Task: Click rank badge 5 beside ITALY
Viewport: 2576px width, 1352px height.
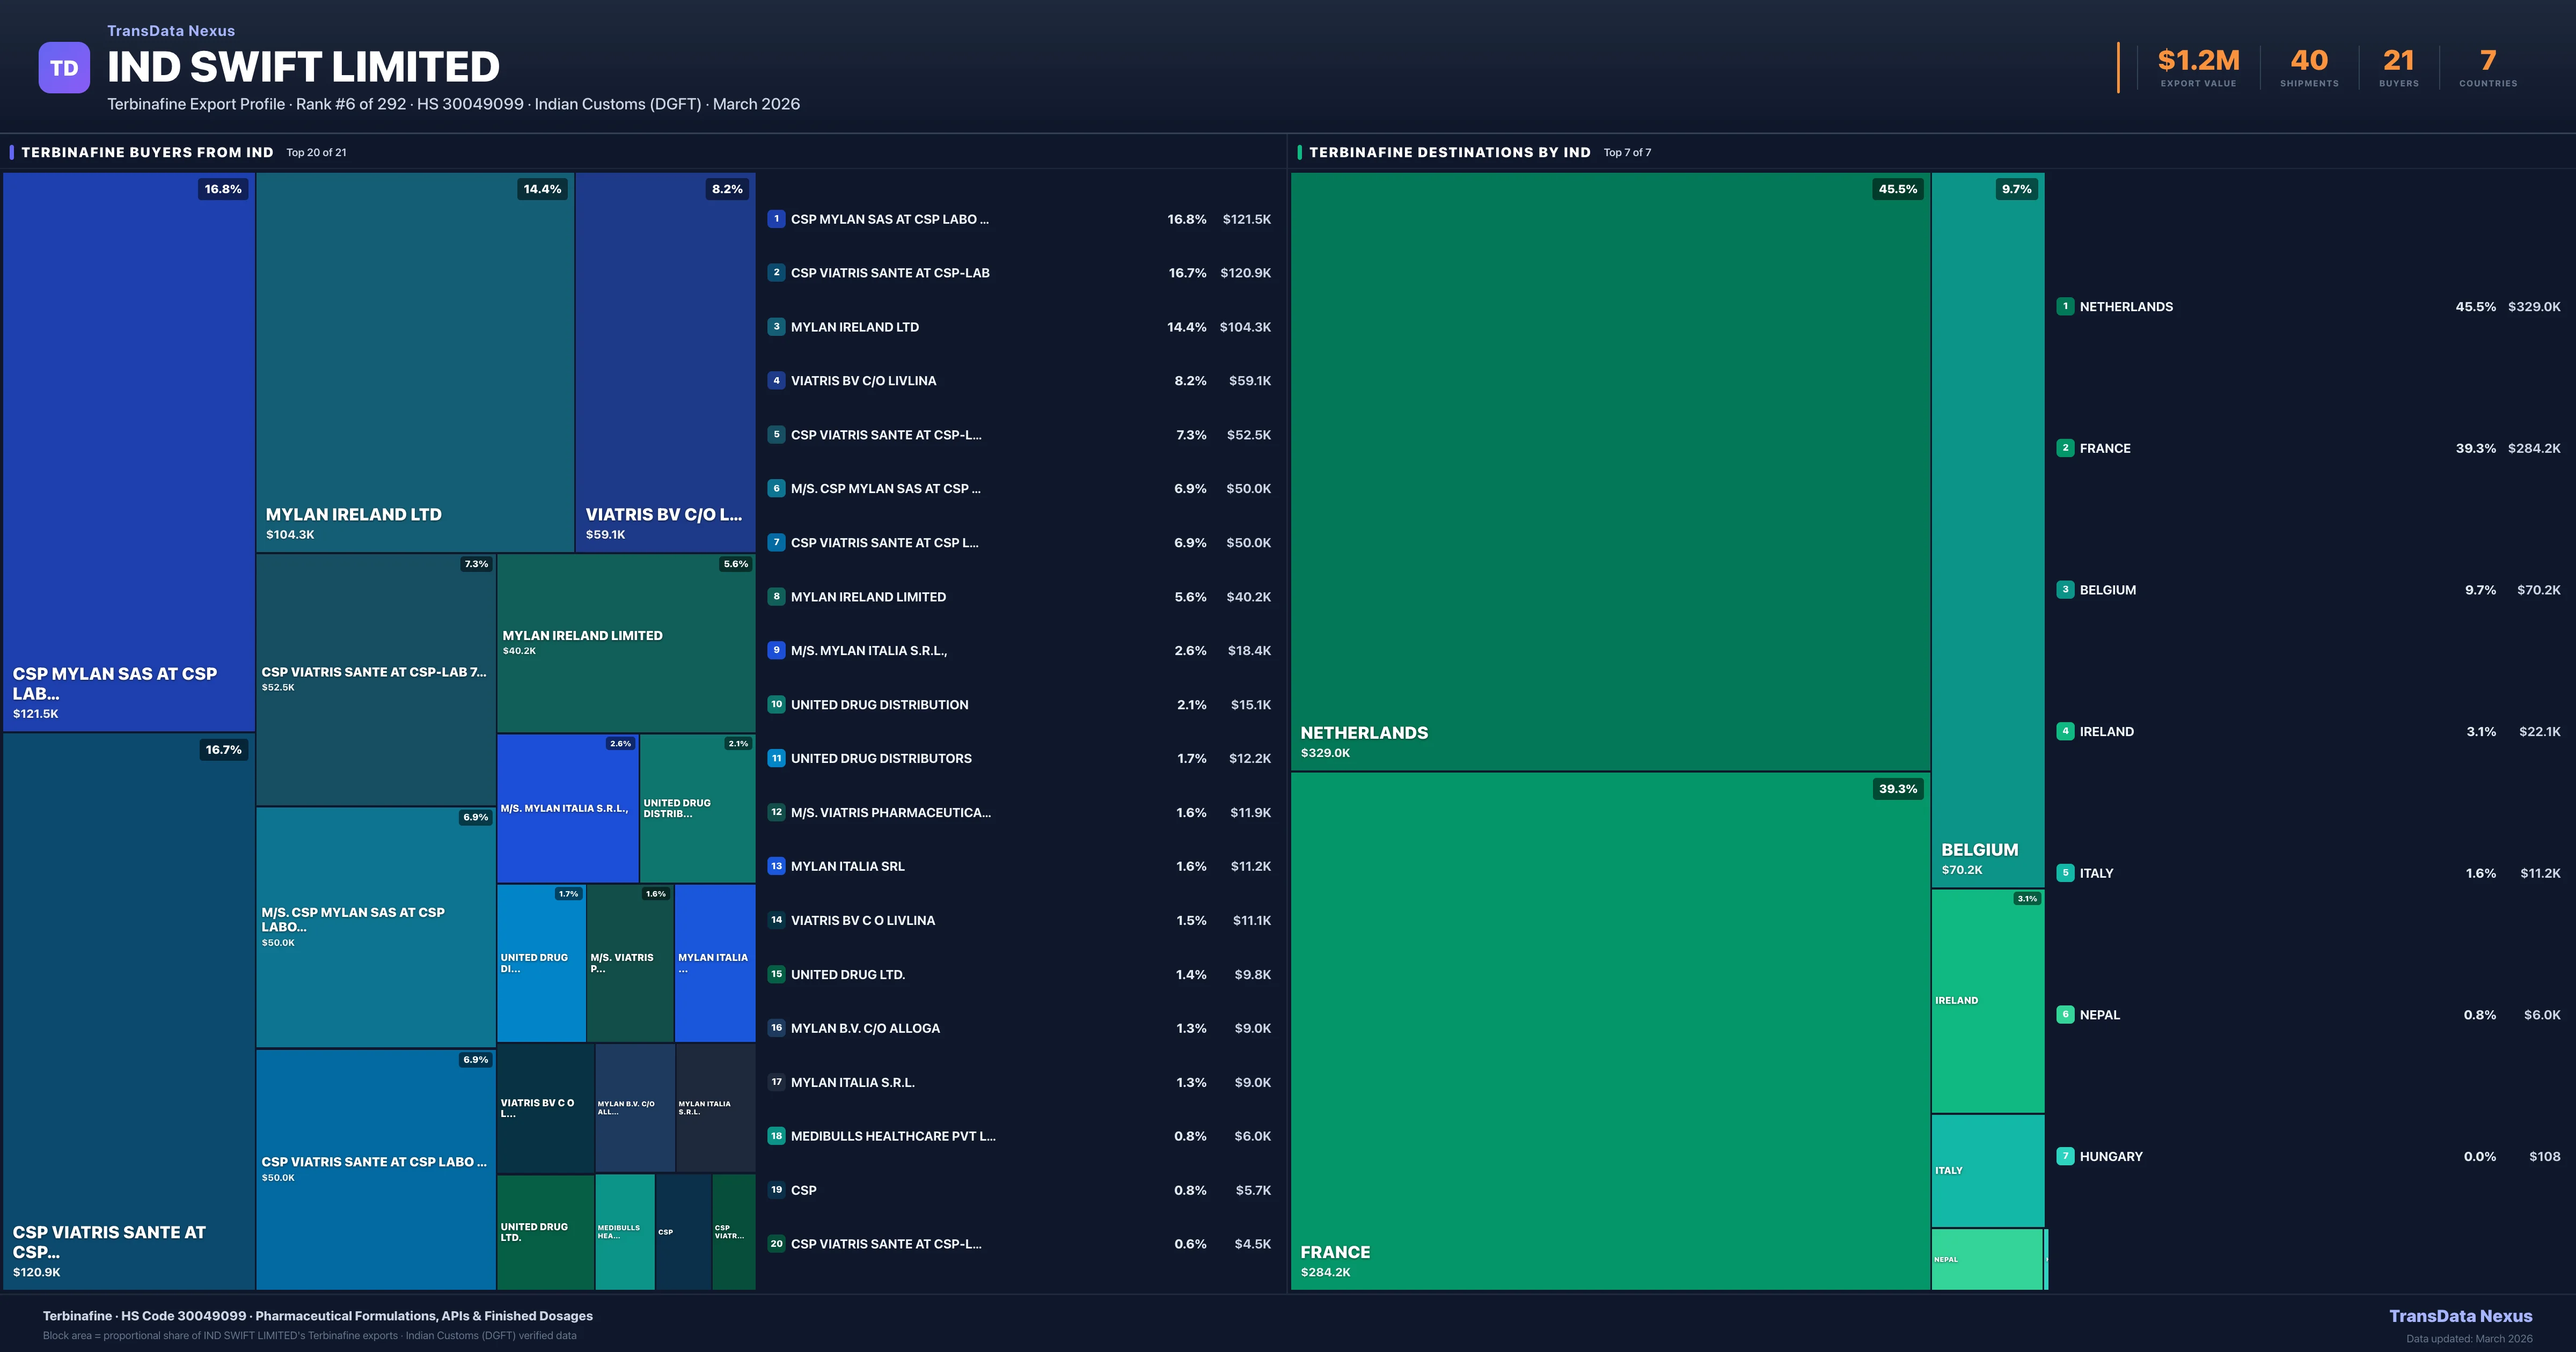Action: pyautogui.click(x=2065, y=873)
